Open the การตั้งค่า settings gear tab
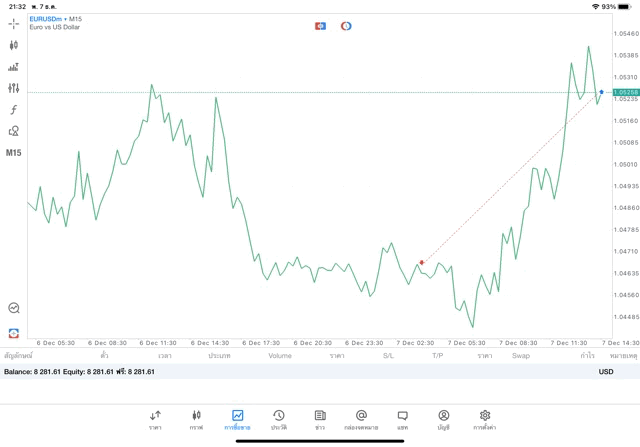This screenshot has height=447, width=640. pyautogui.click(x=484, y=420)
